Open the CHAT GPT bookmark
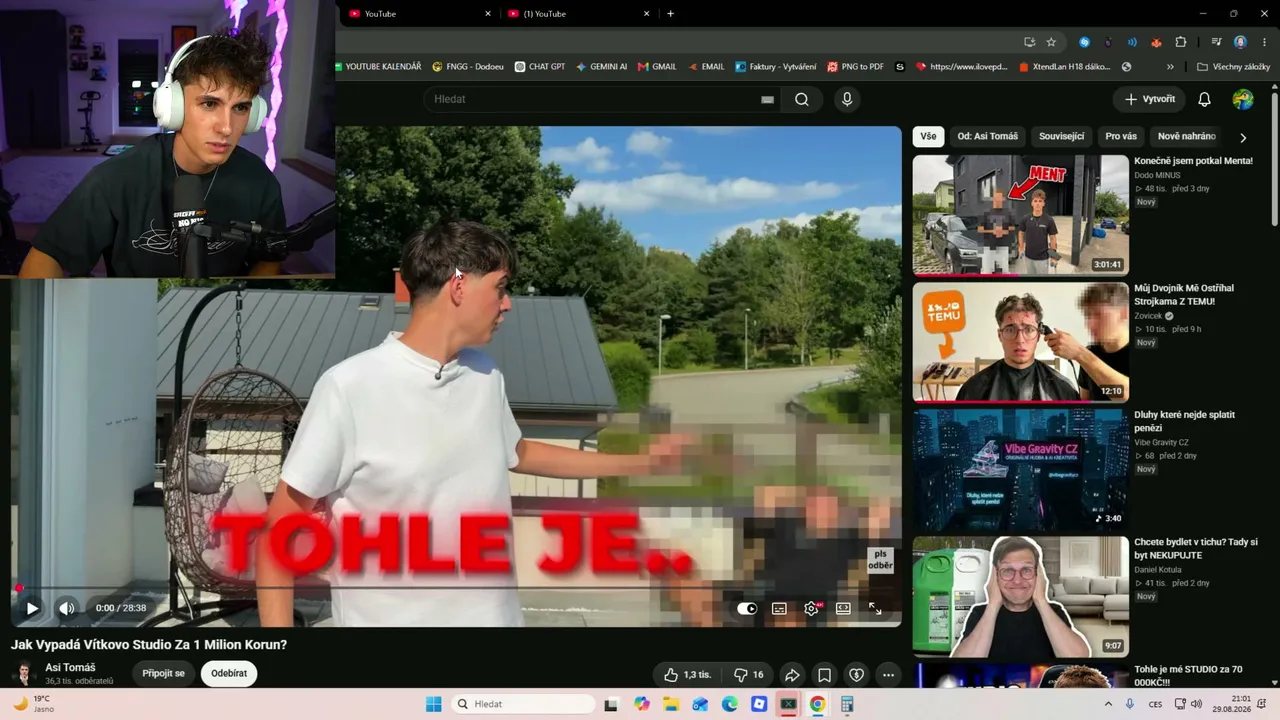Screen dimensions: 1280x720 540,67
